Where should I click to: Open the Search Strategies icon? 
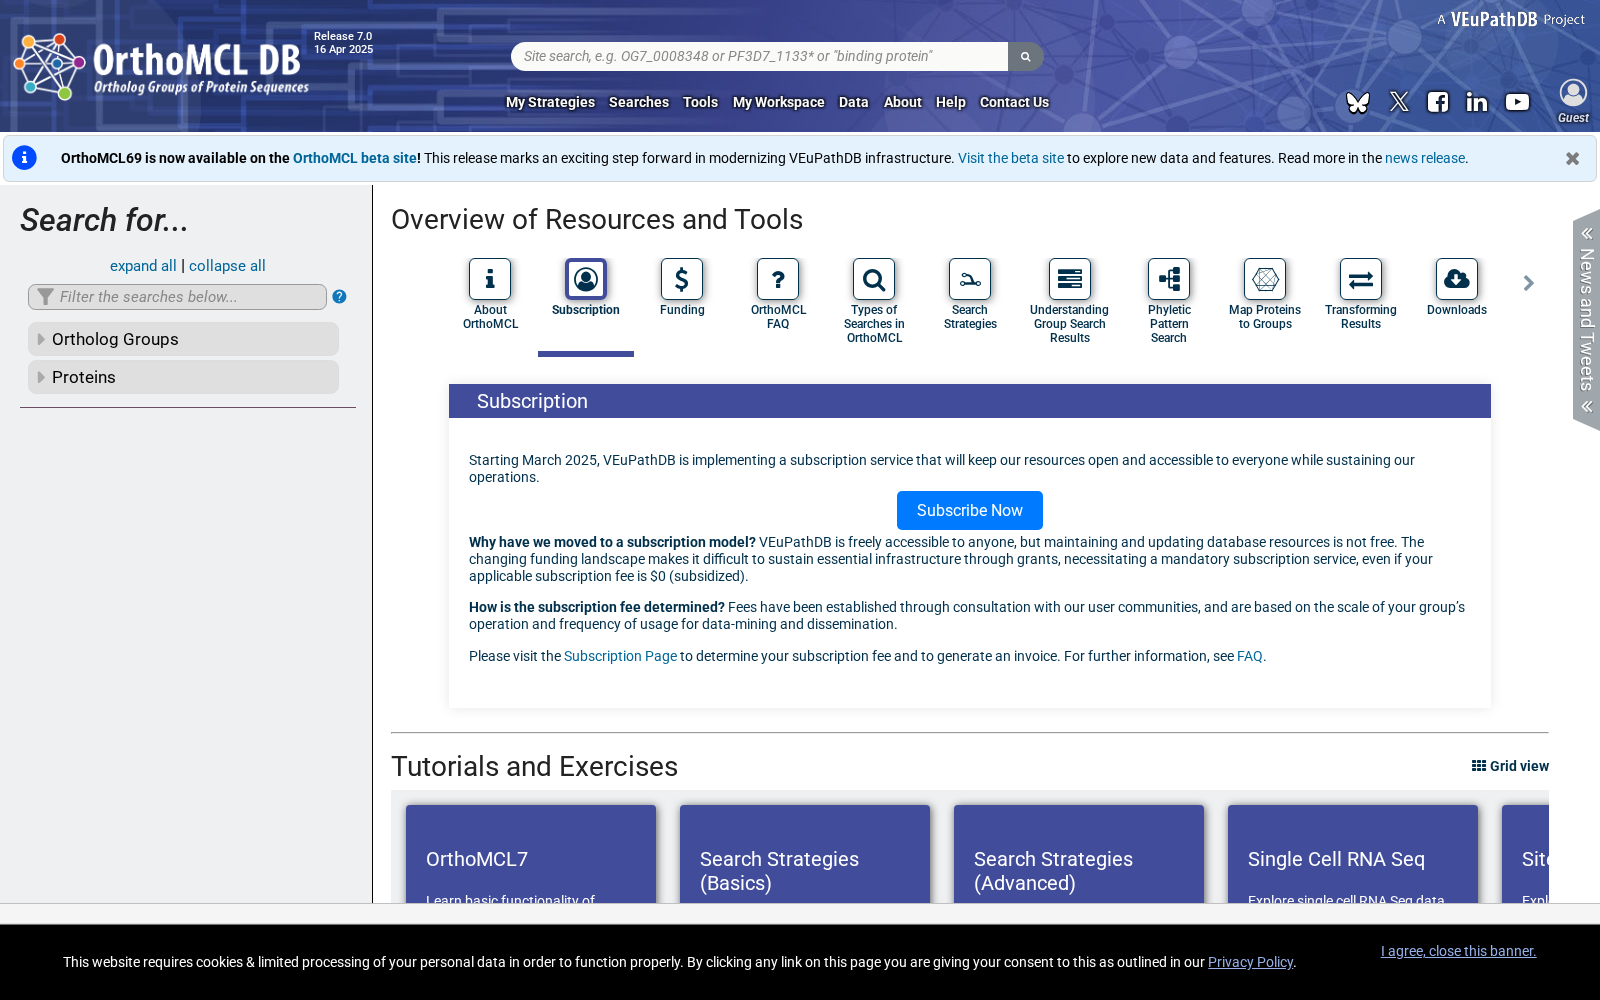pyautogui.click(x=970, y=279)
